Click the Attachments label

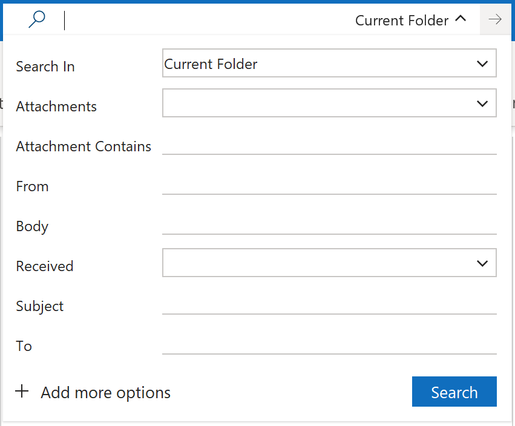click(x=56, y=106)
